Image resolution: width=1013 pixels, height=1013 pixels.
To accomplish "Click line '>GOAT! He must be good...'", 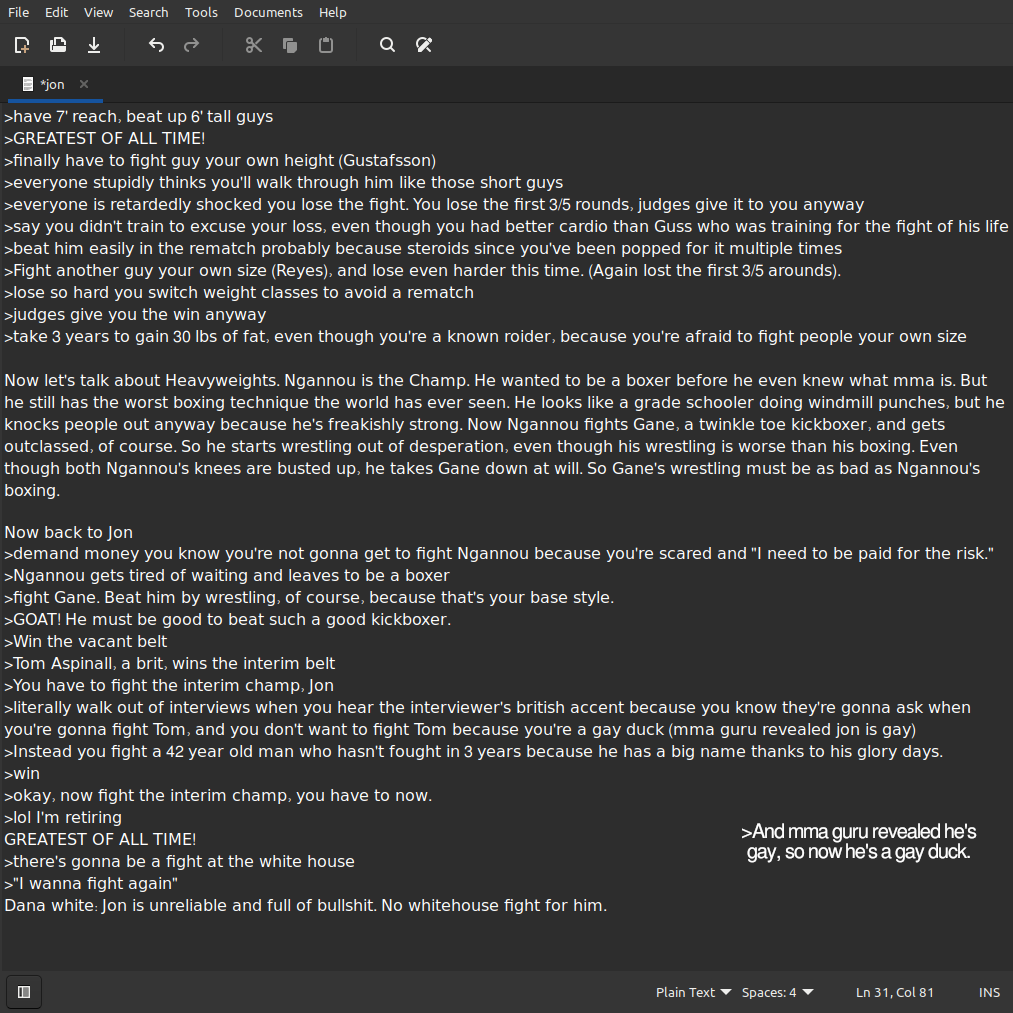I will pyautogui.click(x=227, y=620).
